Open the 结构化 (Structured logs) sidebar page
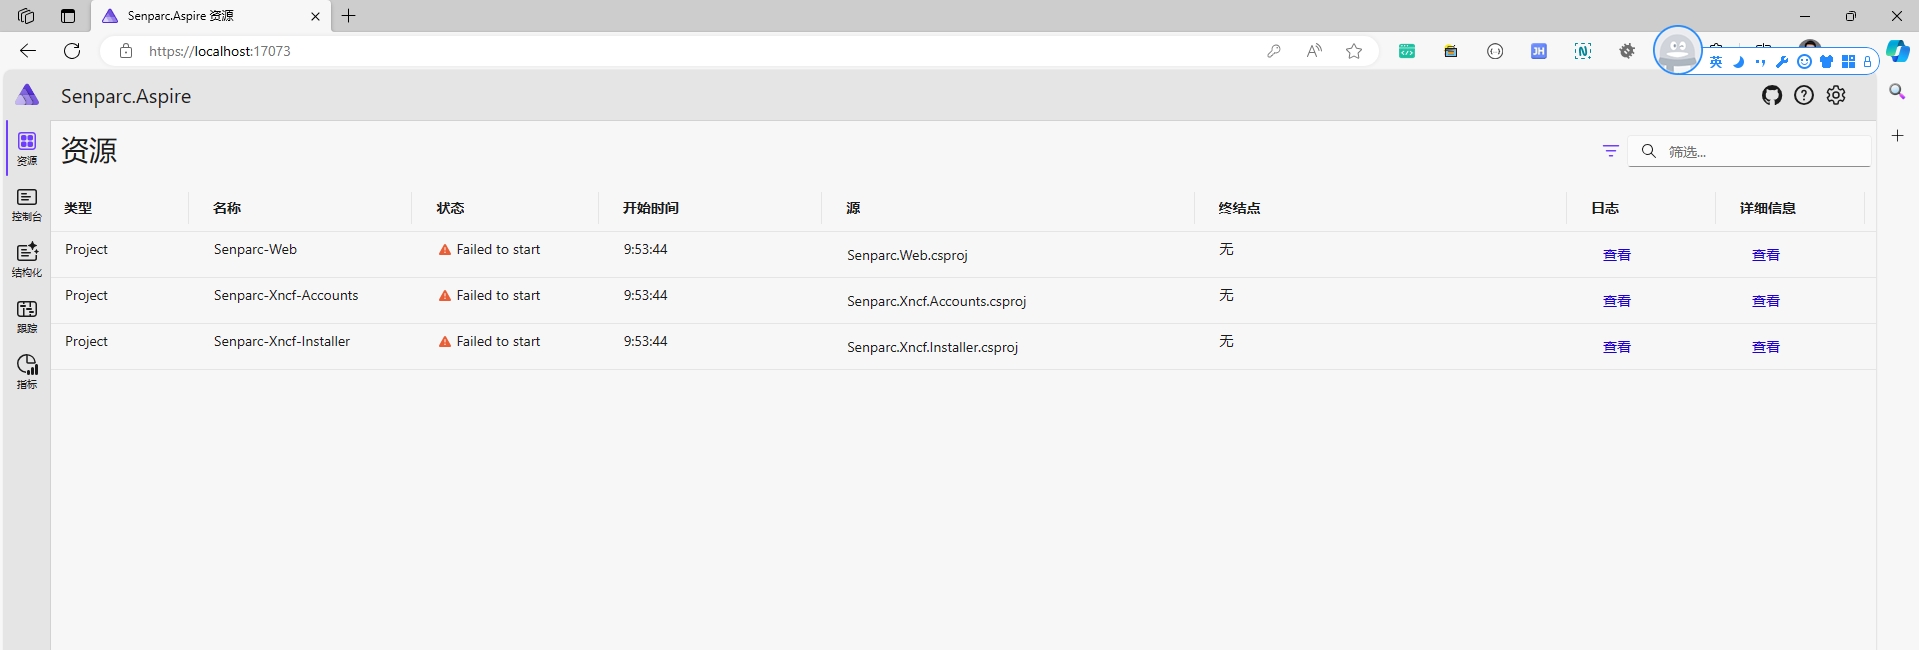 pyautogui.click(x=27, y=260)
